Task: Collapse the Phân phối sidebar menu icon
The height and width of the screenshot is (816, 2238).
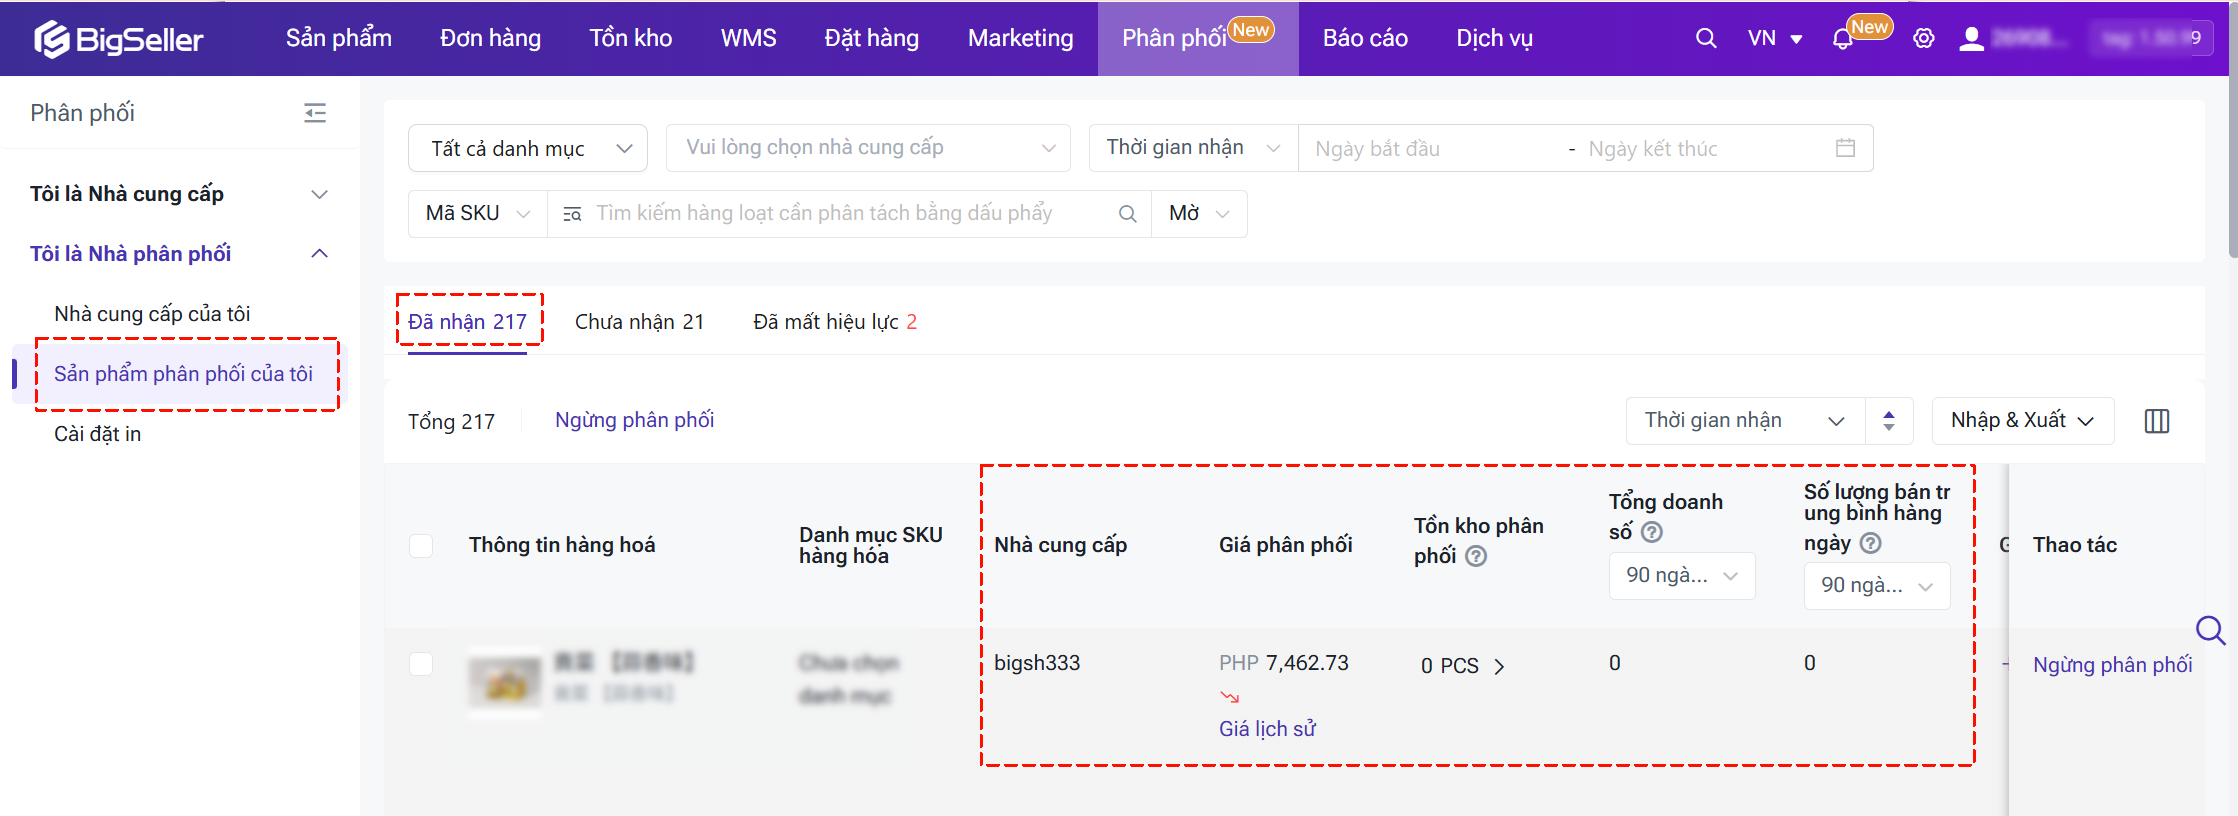Action: pos(315,113)
